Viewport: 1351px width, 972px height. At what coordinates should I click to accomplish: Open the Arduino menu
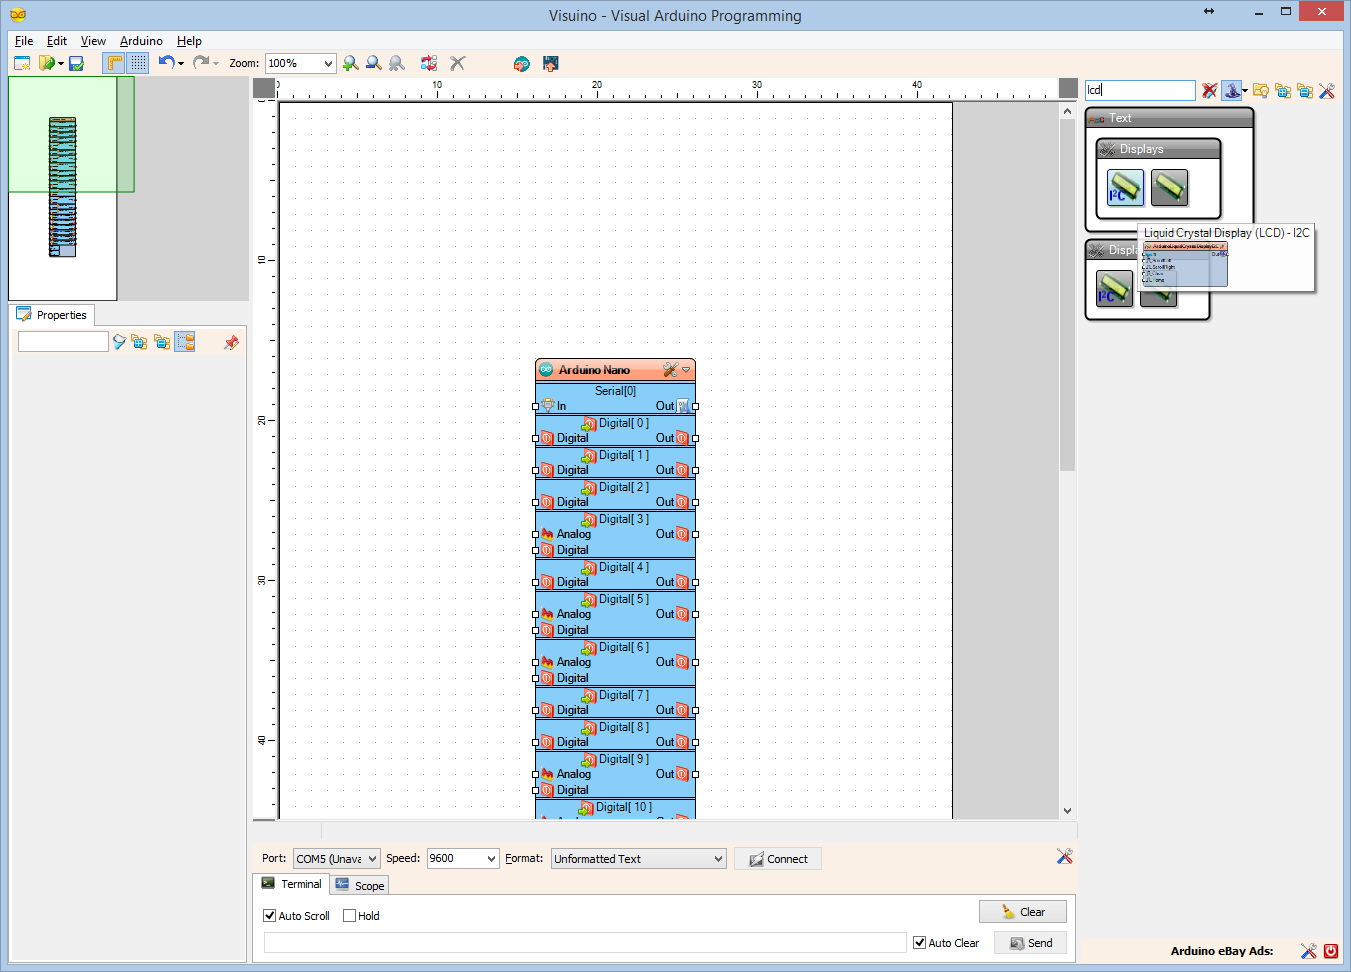click(x=141, y=41)
